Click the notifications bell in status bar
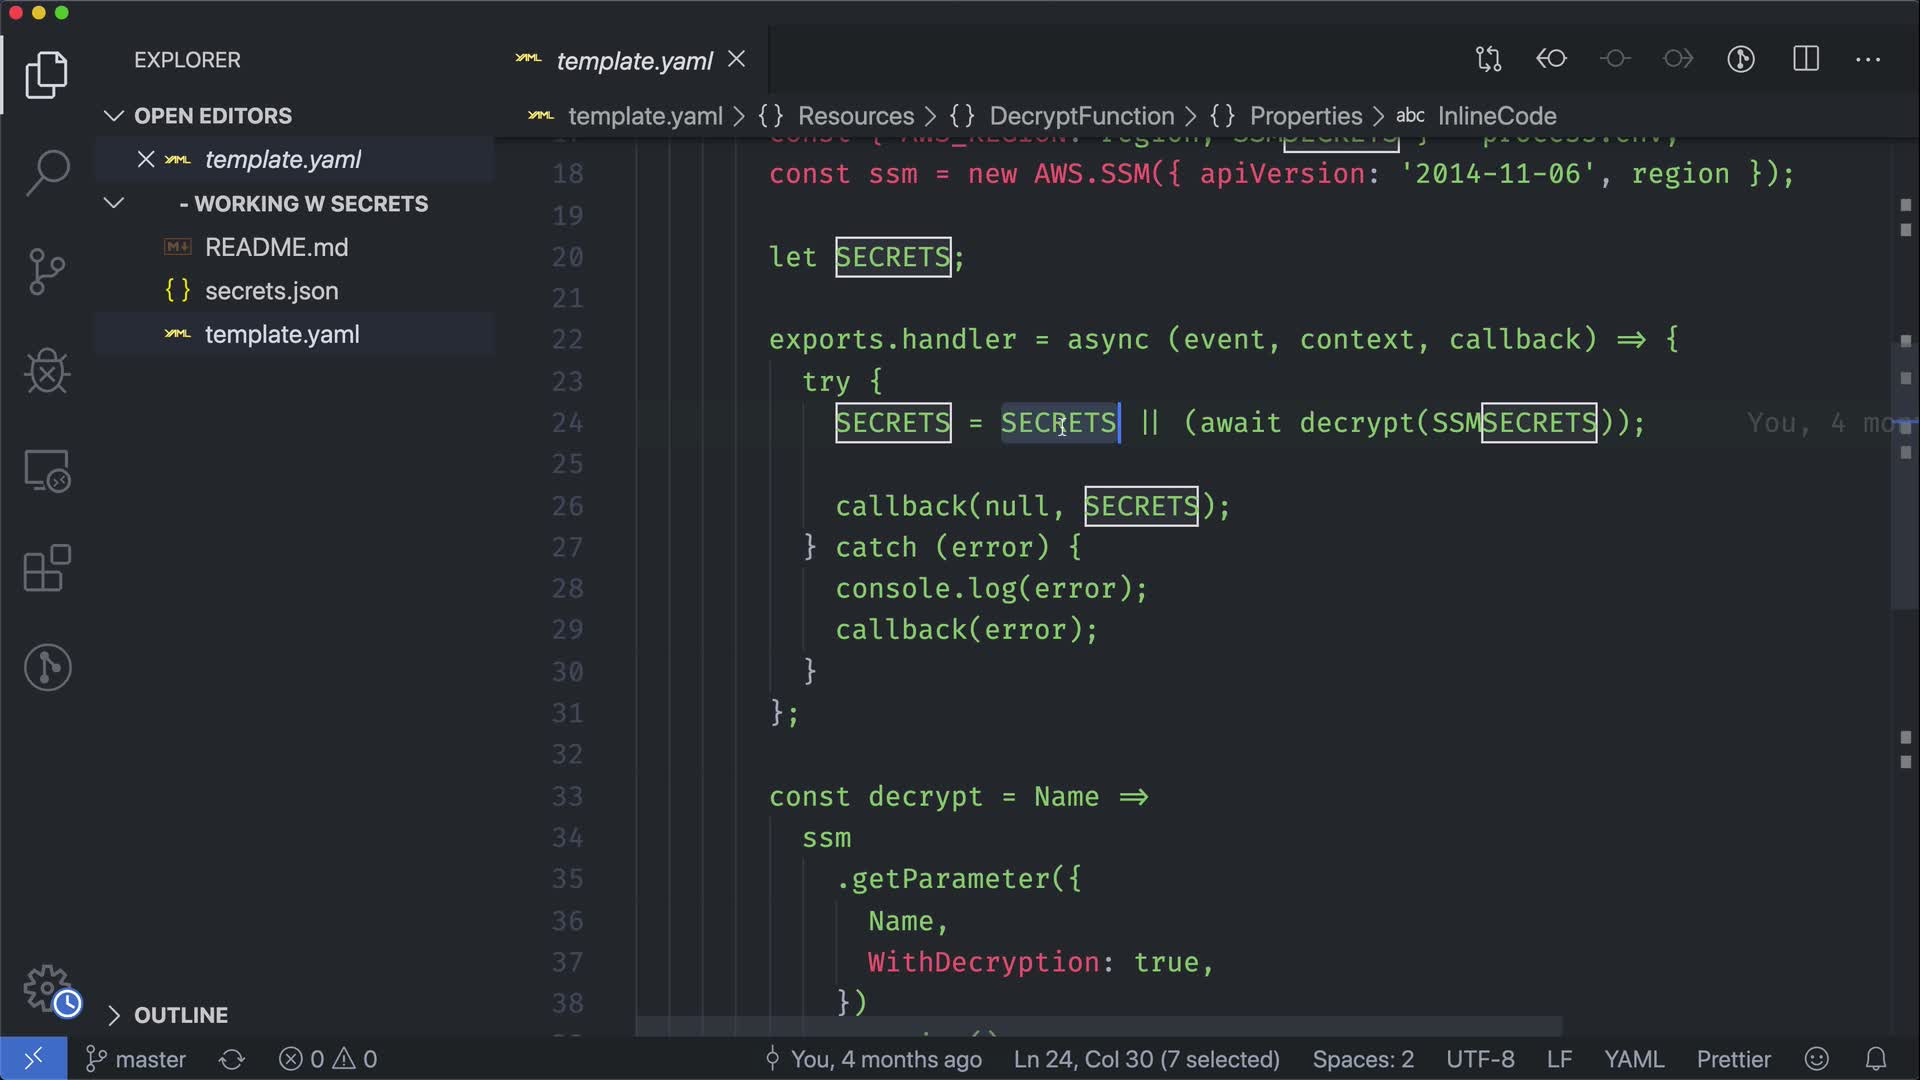 pyautogui.click(x=1876, y=1059)
